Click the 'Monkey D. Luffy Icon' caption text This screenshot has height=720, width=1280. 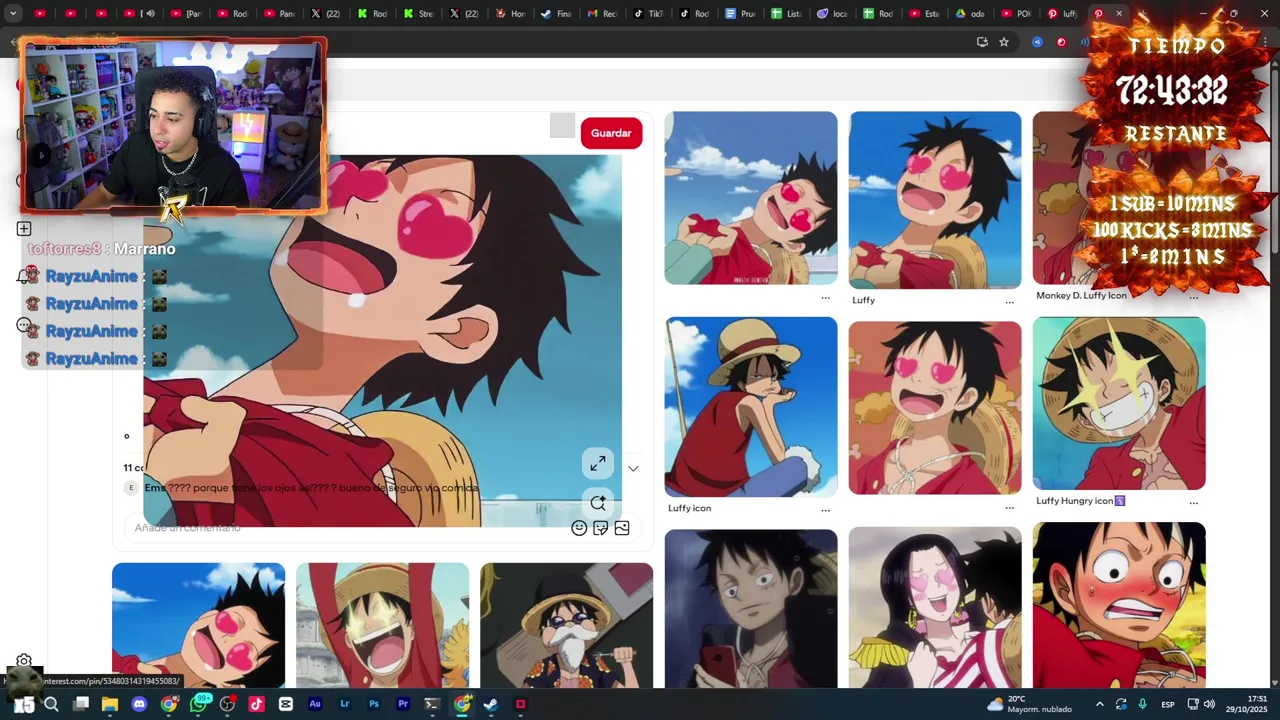(1081, 296)
